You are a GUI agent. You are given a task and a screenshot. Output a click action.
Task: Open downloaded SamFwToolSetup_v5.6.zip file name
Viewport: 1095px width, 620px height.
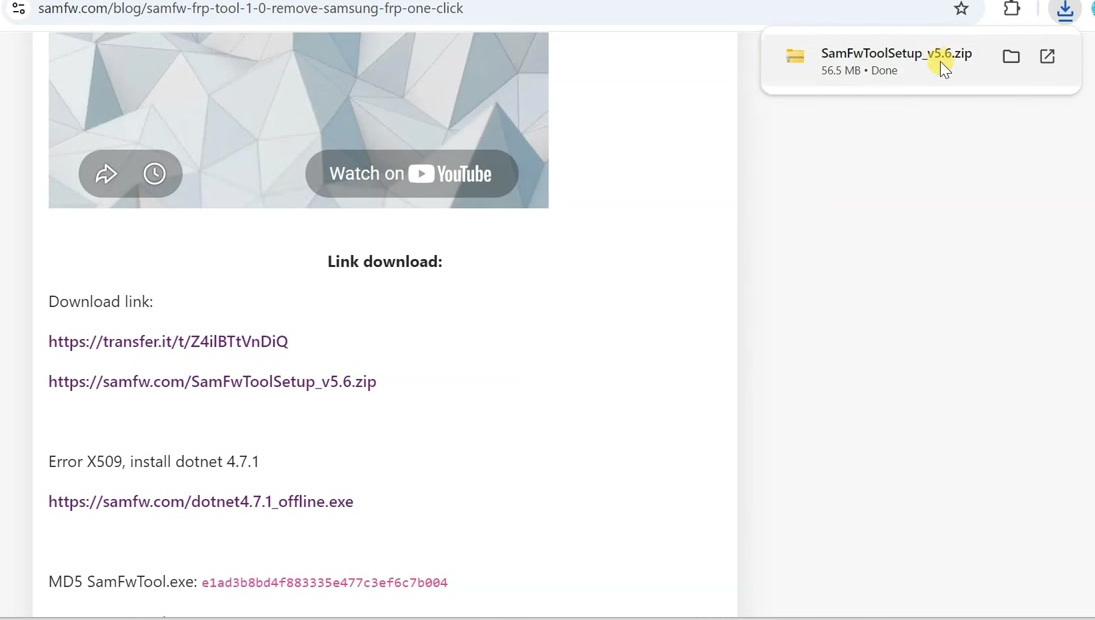click(x=896, y=53)
